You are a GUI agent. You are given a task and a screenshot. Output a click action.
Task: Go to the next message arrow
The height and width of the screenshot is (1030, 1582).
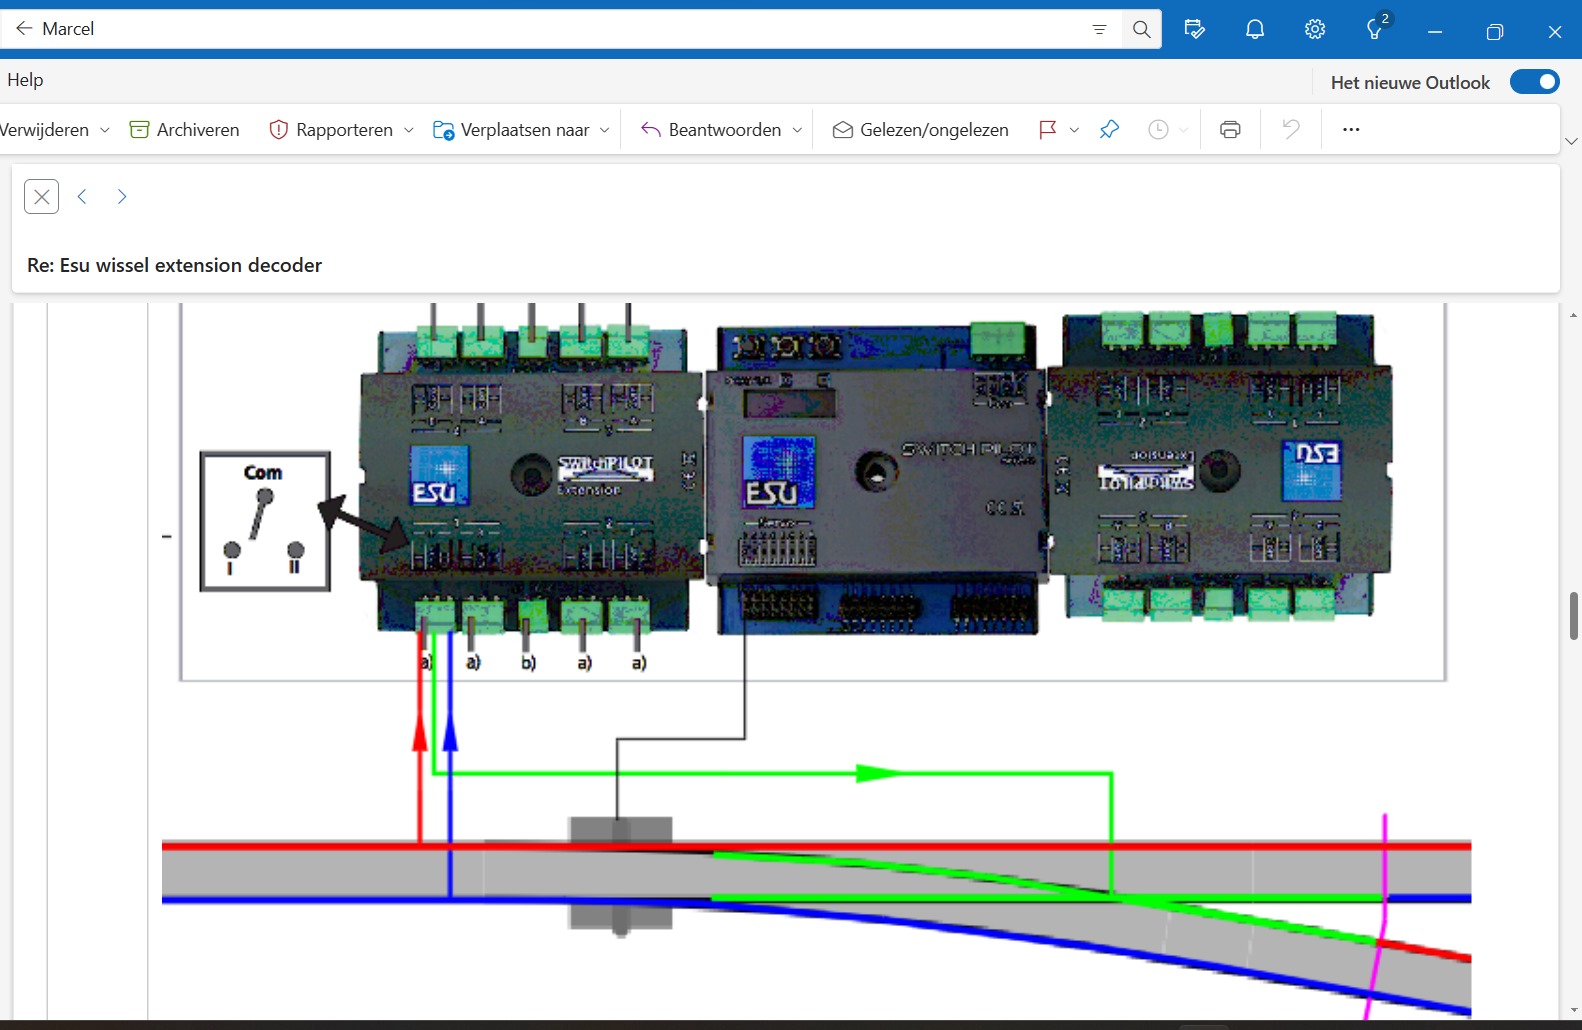pos(122,197)
